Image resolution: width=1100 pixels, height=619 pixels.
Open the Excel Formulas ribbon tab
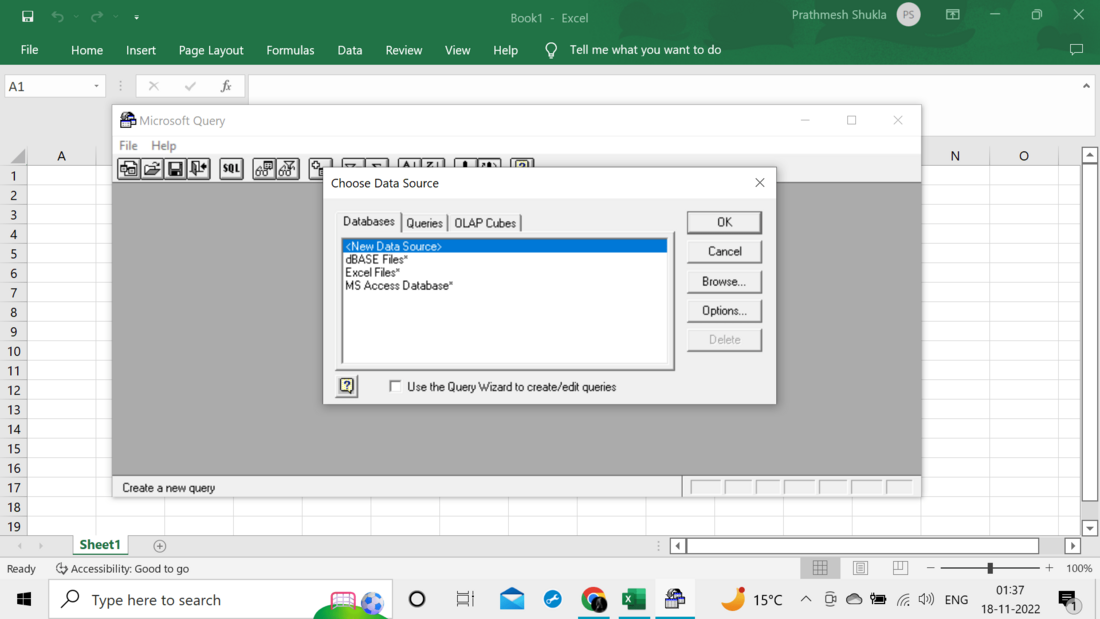pos(290,50)
